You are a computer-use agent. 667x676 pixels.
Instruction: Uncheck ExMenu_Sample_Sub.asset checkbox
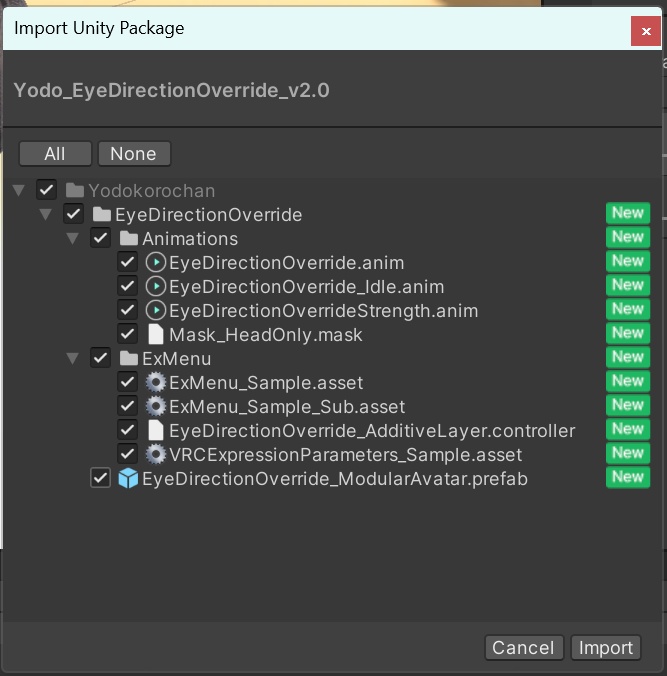[128, 406]
